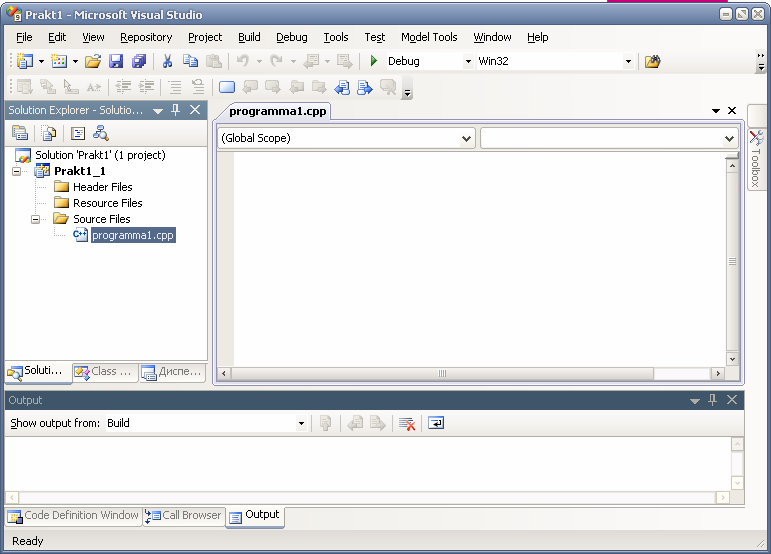Toggle word wrap in Output pane
This screenshot has height=554, width=771.
click(x=436, y=423)
